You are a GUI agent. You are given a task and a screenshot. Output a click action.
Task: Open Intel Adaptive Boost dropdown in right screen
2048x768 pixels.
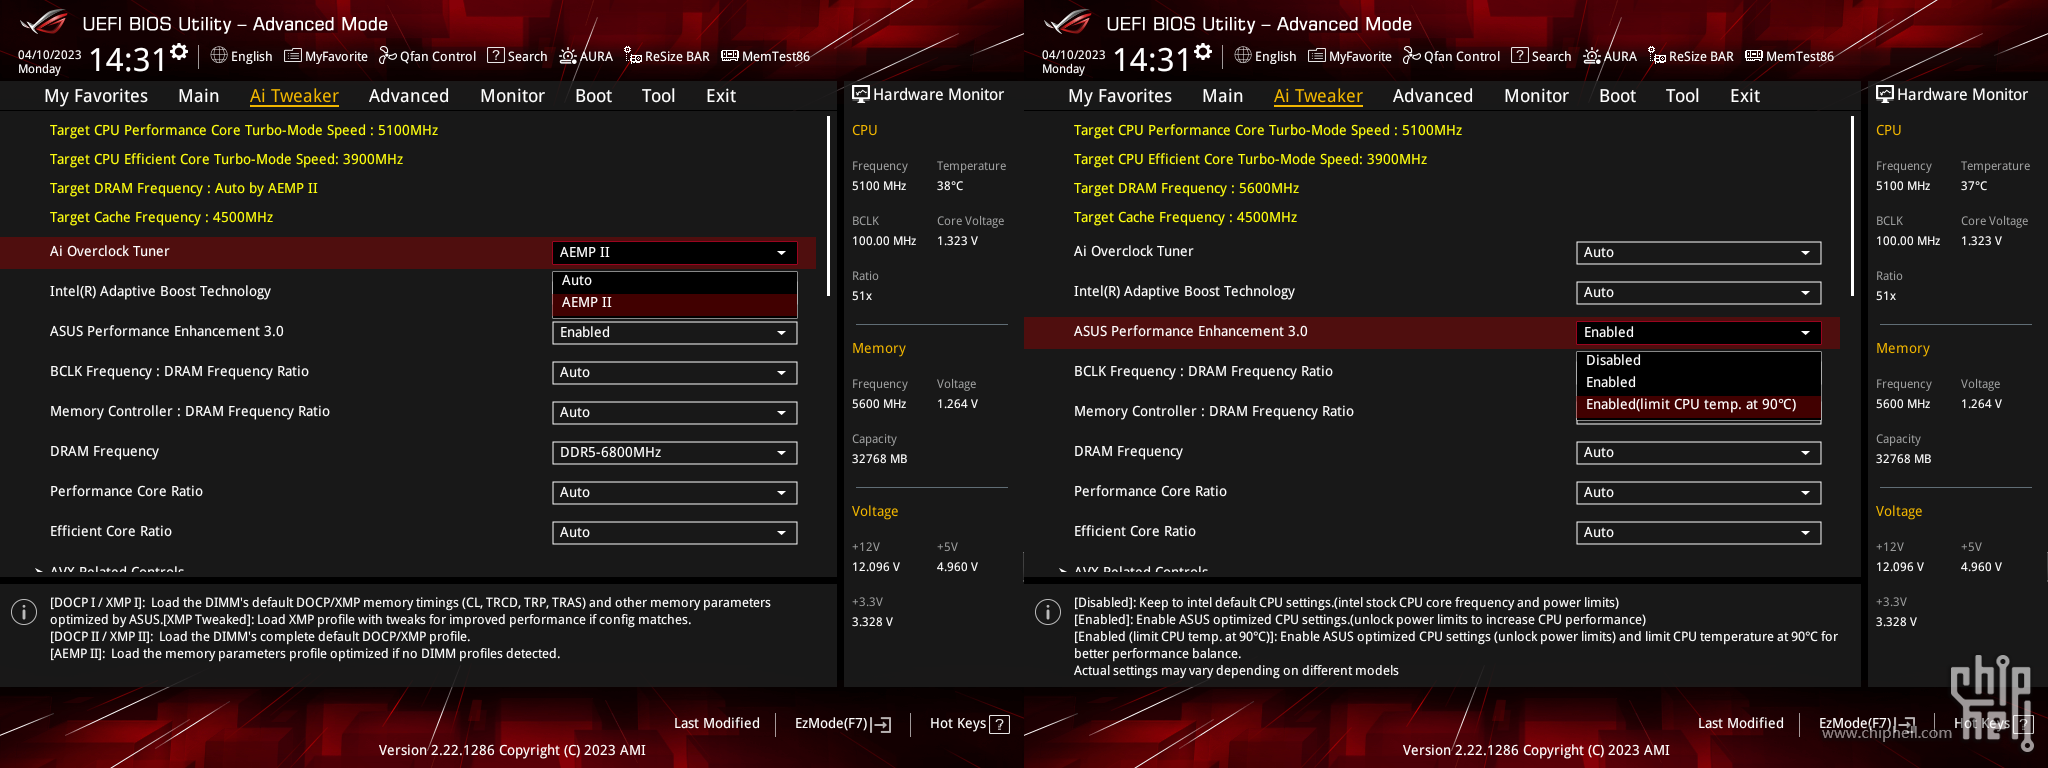pyautogui.click(x=1699, y=293)
